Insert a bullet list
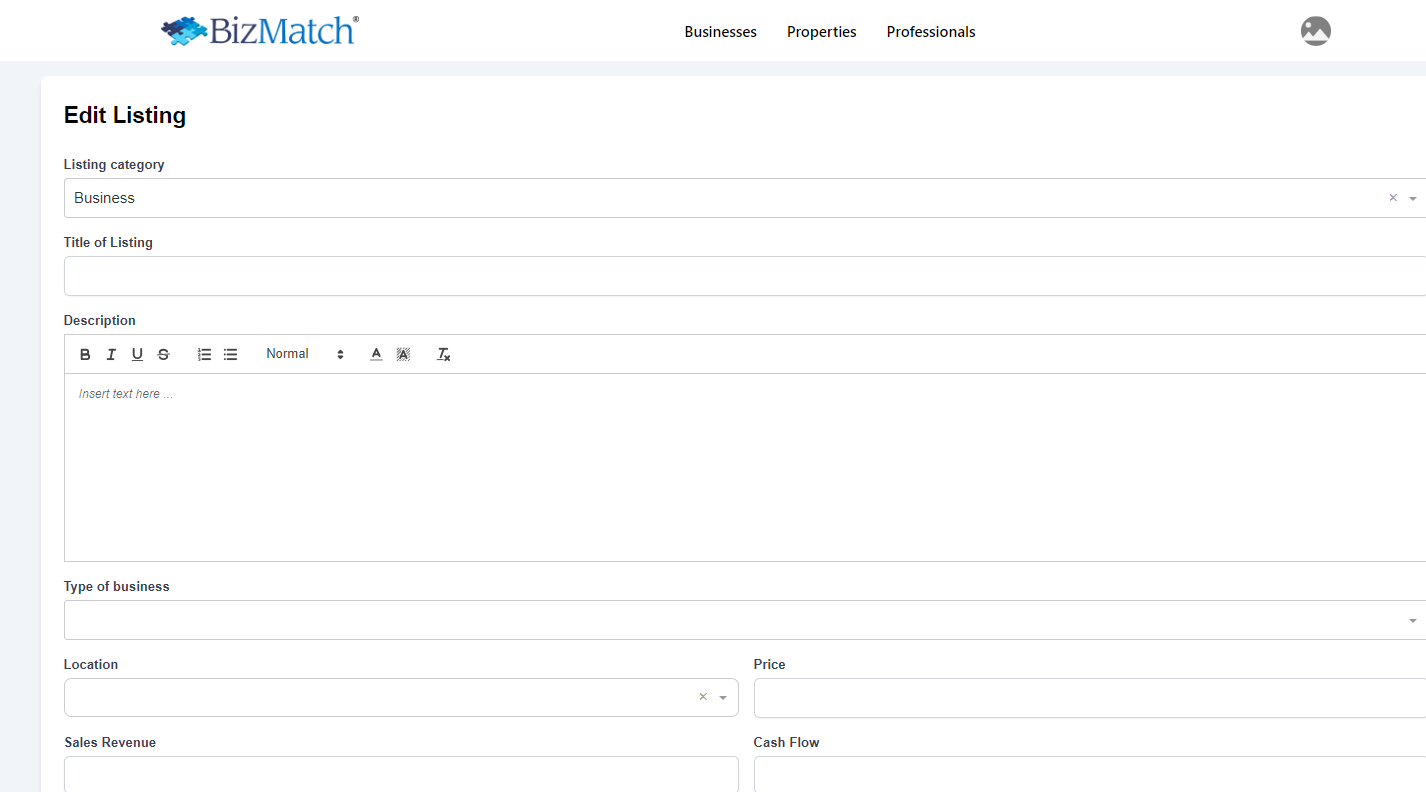1426x792 pixels. [230, 354]
